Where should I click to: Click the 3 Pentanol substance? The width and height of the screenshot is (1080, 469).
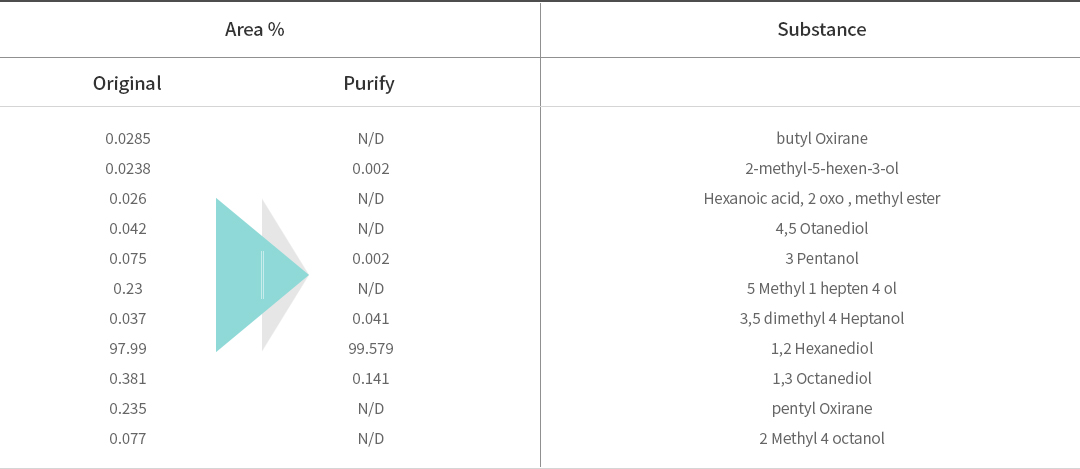(x=822, y=259)
